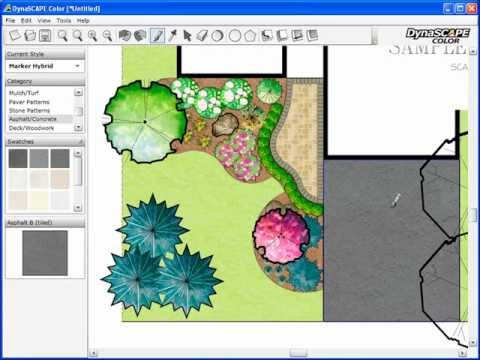
Task: Click canvas horizontal scrollbar left arrow
Action: [94, 353]
